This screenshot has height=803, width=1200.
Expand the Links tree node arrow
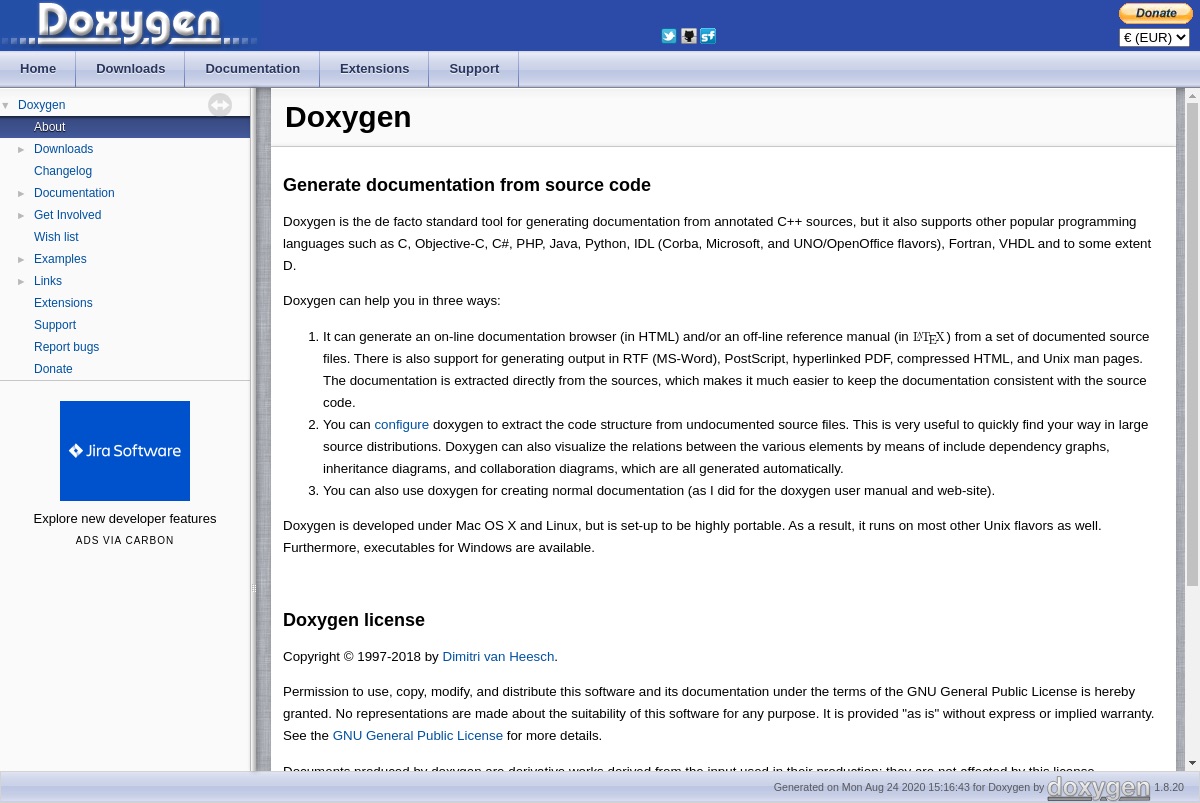click(x=22, y=281)
